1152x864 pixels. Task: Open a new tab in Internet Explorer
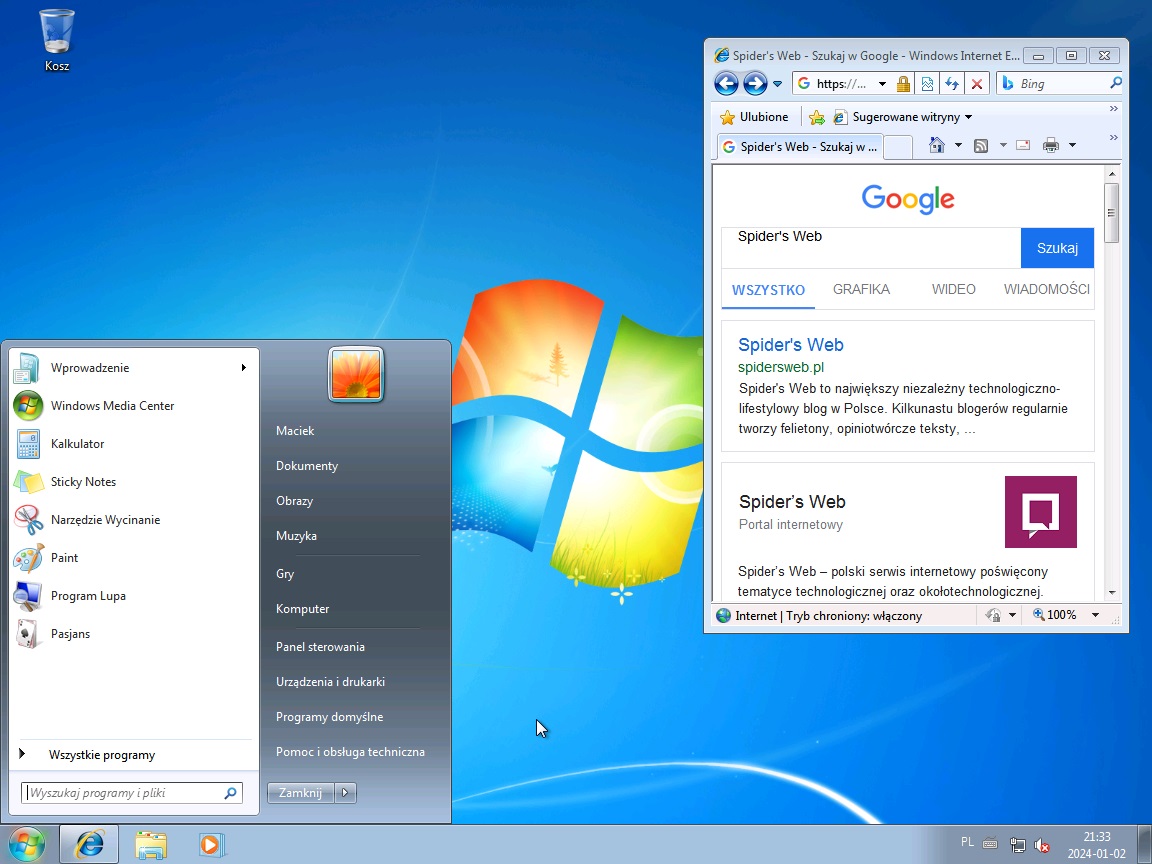click(x=897, y=147)
